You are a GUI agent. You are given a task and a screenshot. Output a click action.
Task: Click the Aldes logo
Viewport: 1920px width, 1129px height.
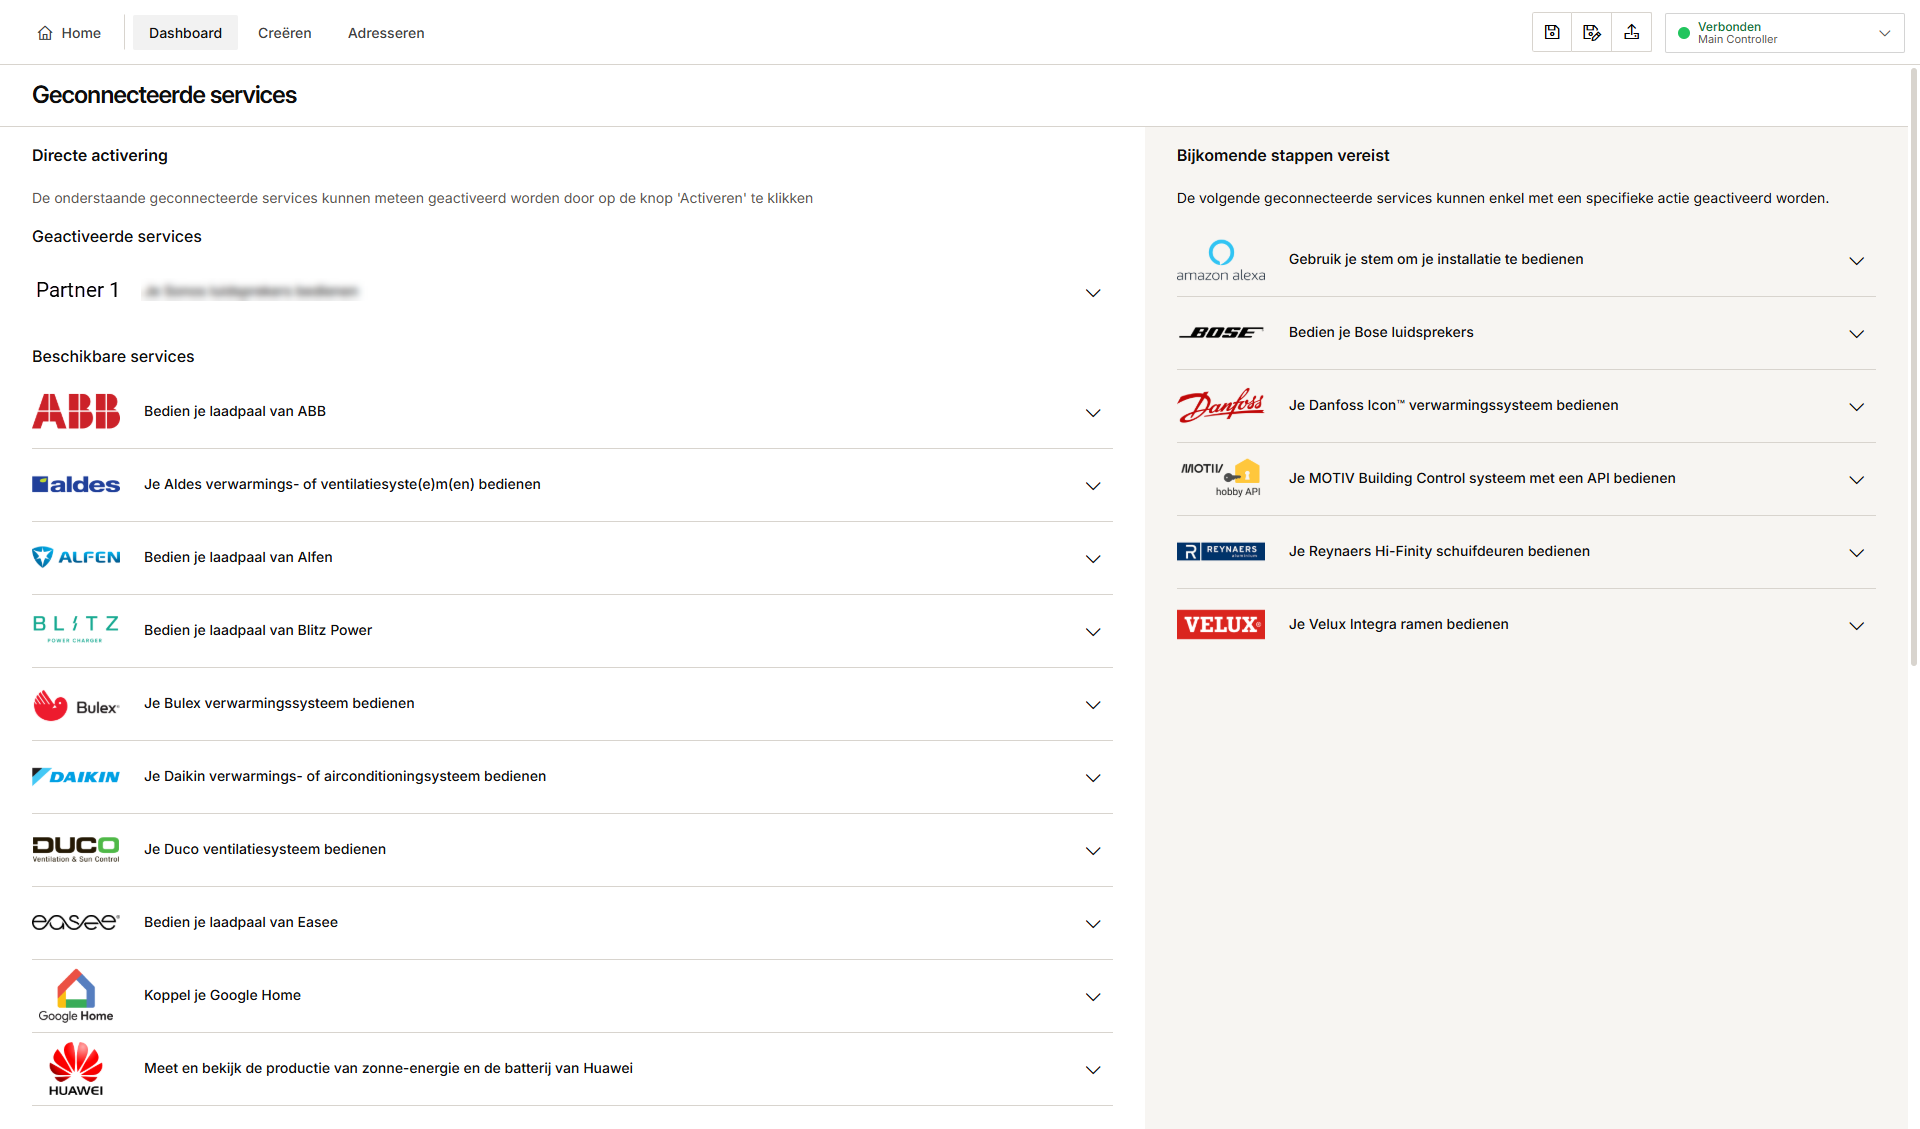tap(76, 484)
